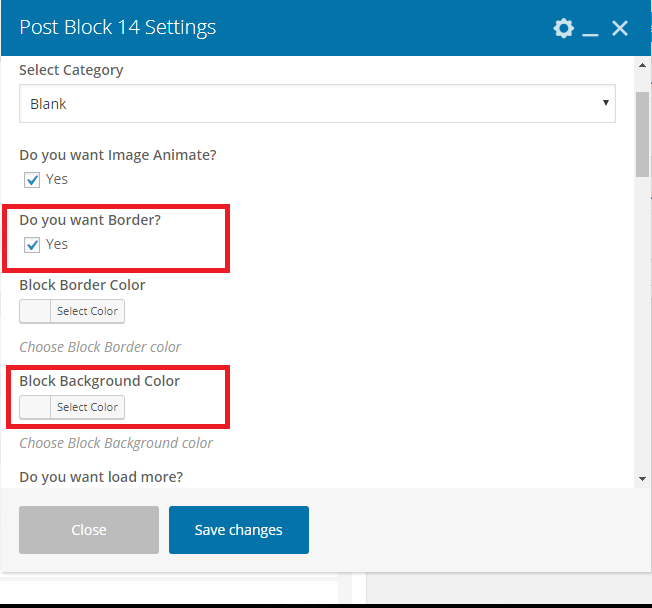Click the 'Do you want load more?' label
The height and width of the screenshot is (608, 652).
(101, 477)
